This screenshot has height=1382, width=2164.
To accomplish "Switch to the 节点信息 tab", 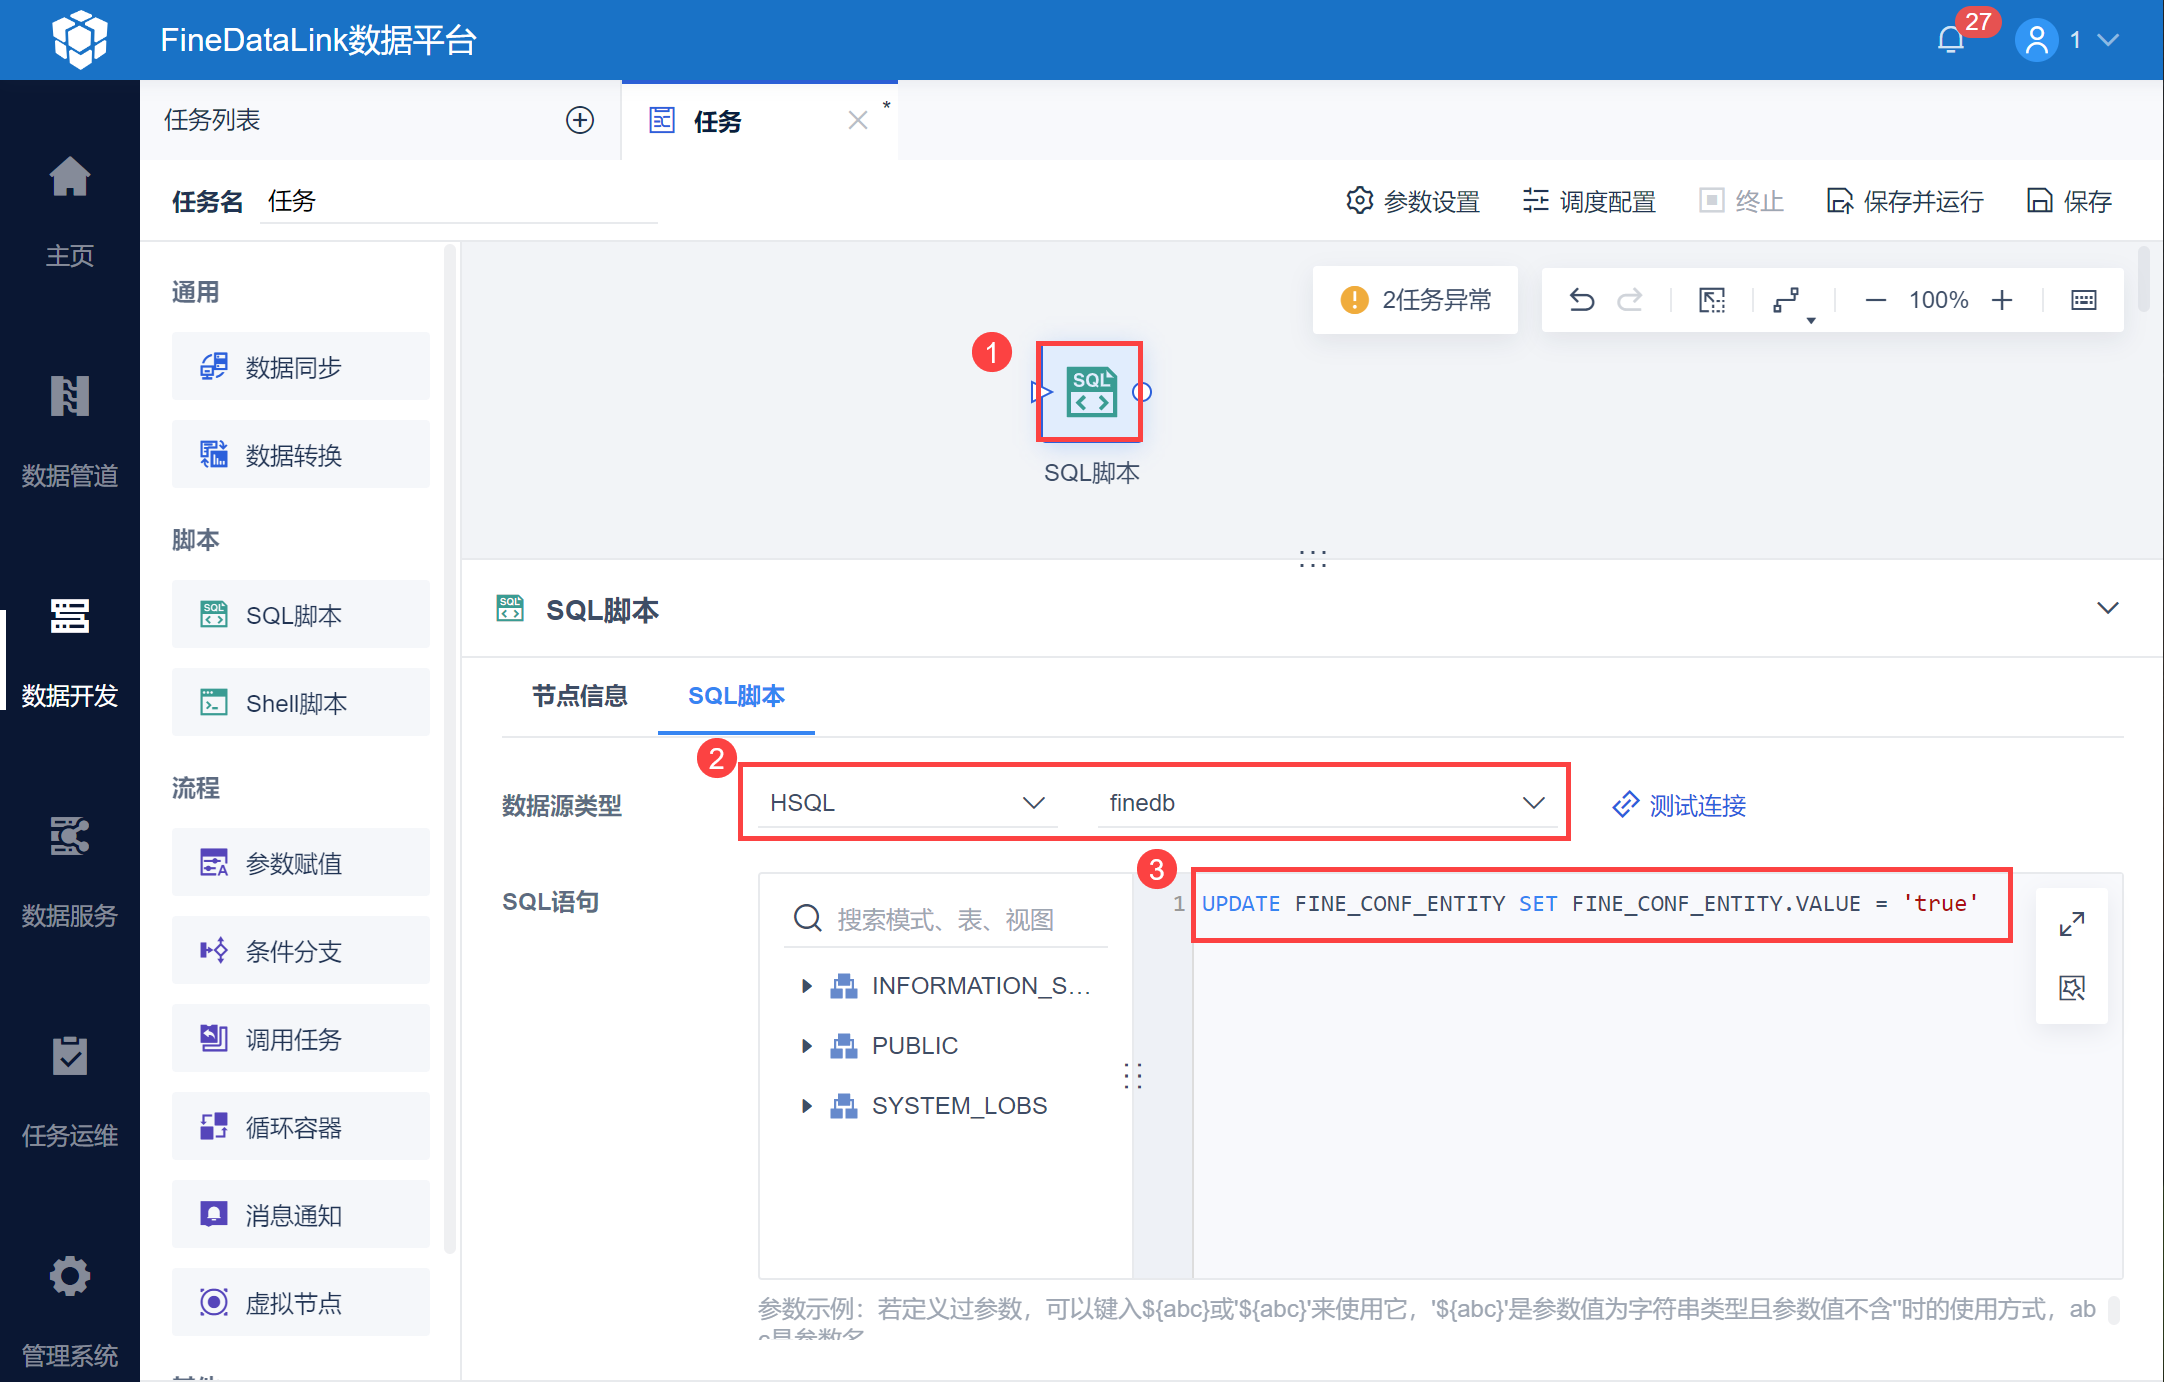I will pos(580,696).
